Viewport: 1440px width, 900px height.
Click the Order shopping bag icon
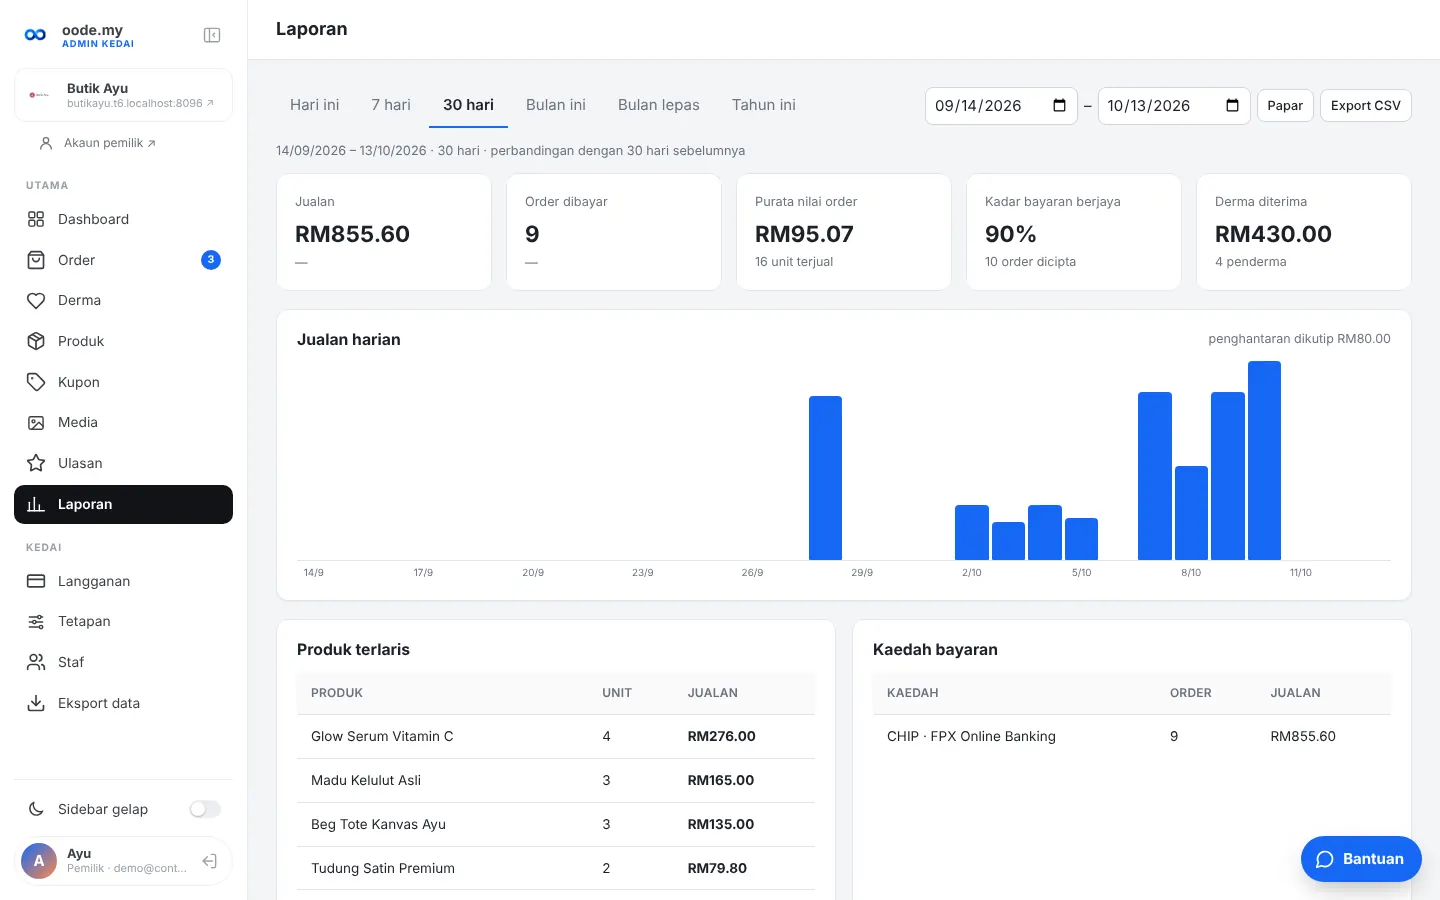click(36, 260)
